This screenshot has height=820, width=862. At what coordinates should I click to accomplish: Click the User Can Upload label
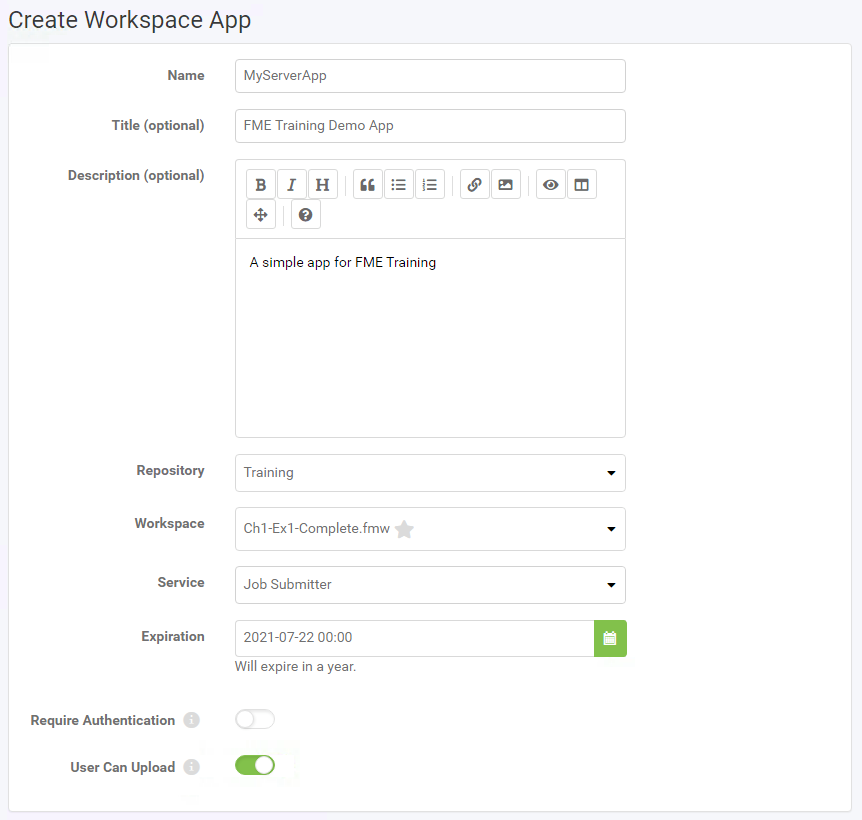(x=123, y=767)
